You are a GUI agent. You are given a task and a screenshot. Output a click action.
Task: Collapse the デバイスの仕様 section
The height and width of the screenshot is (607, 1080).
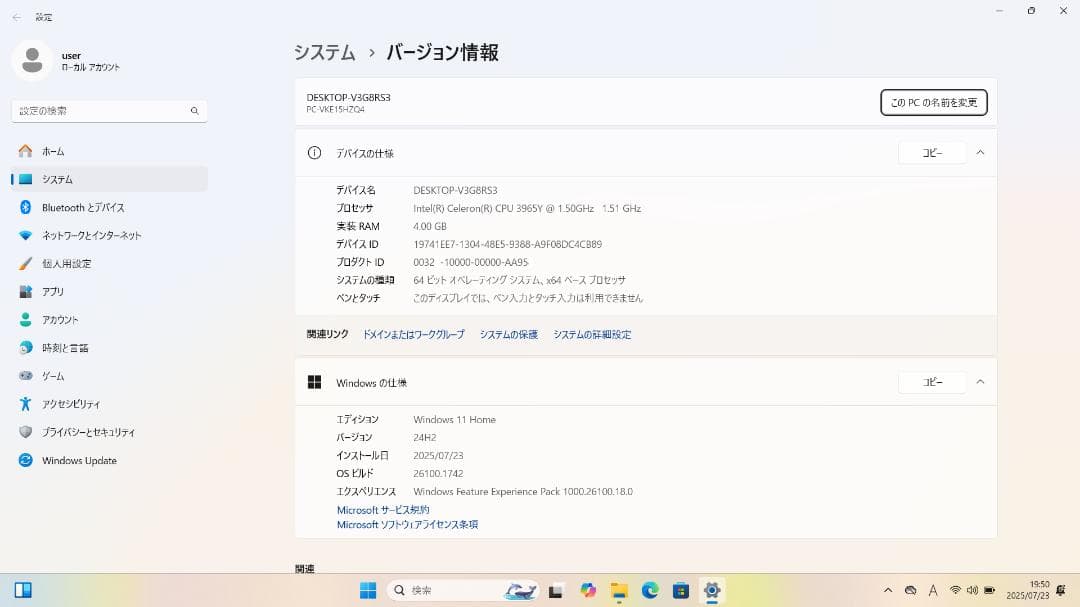coord(980,153)
